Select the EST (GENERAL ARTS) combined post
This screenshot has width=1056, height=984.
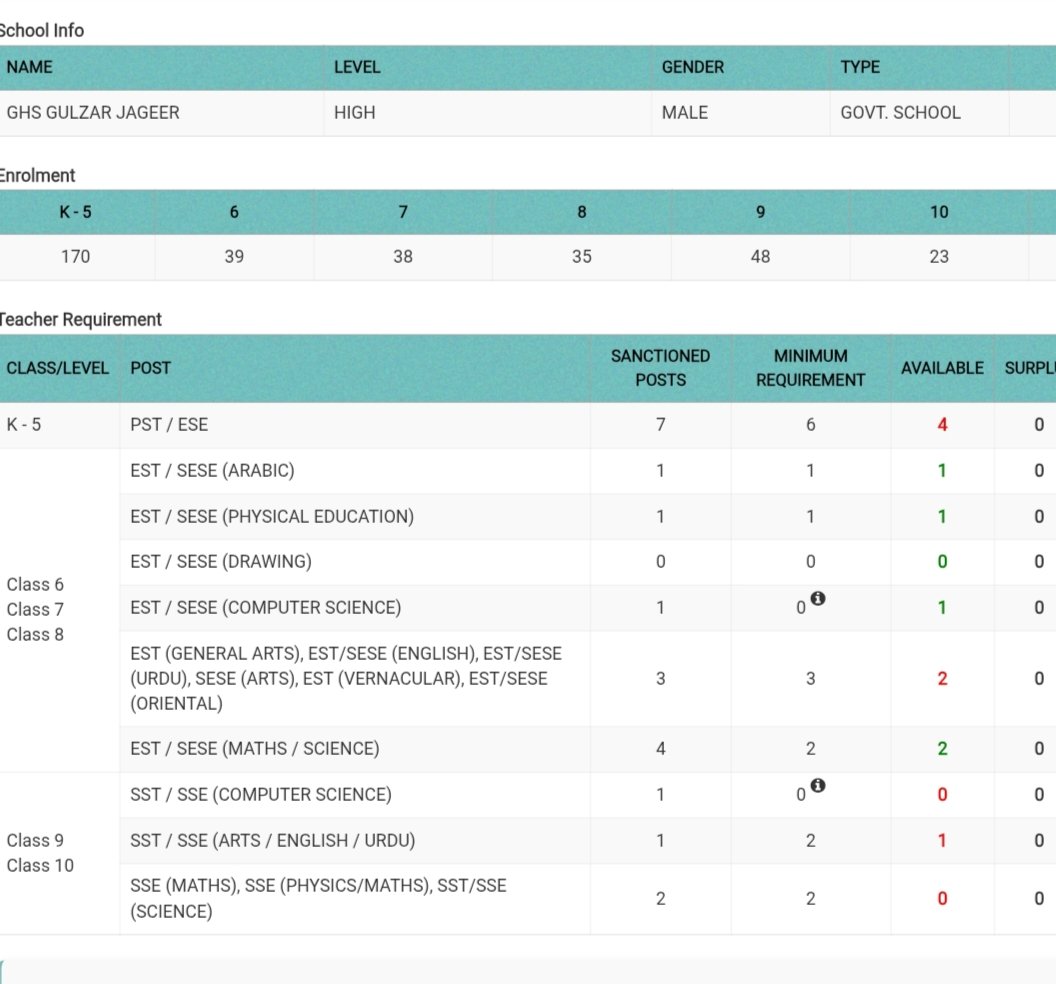pos(346,678)
